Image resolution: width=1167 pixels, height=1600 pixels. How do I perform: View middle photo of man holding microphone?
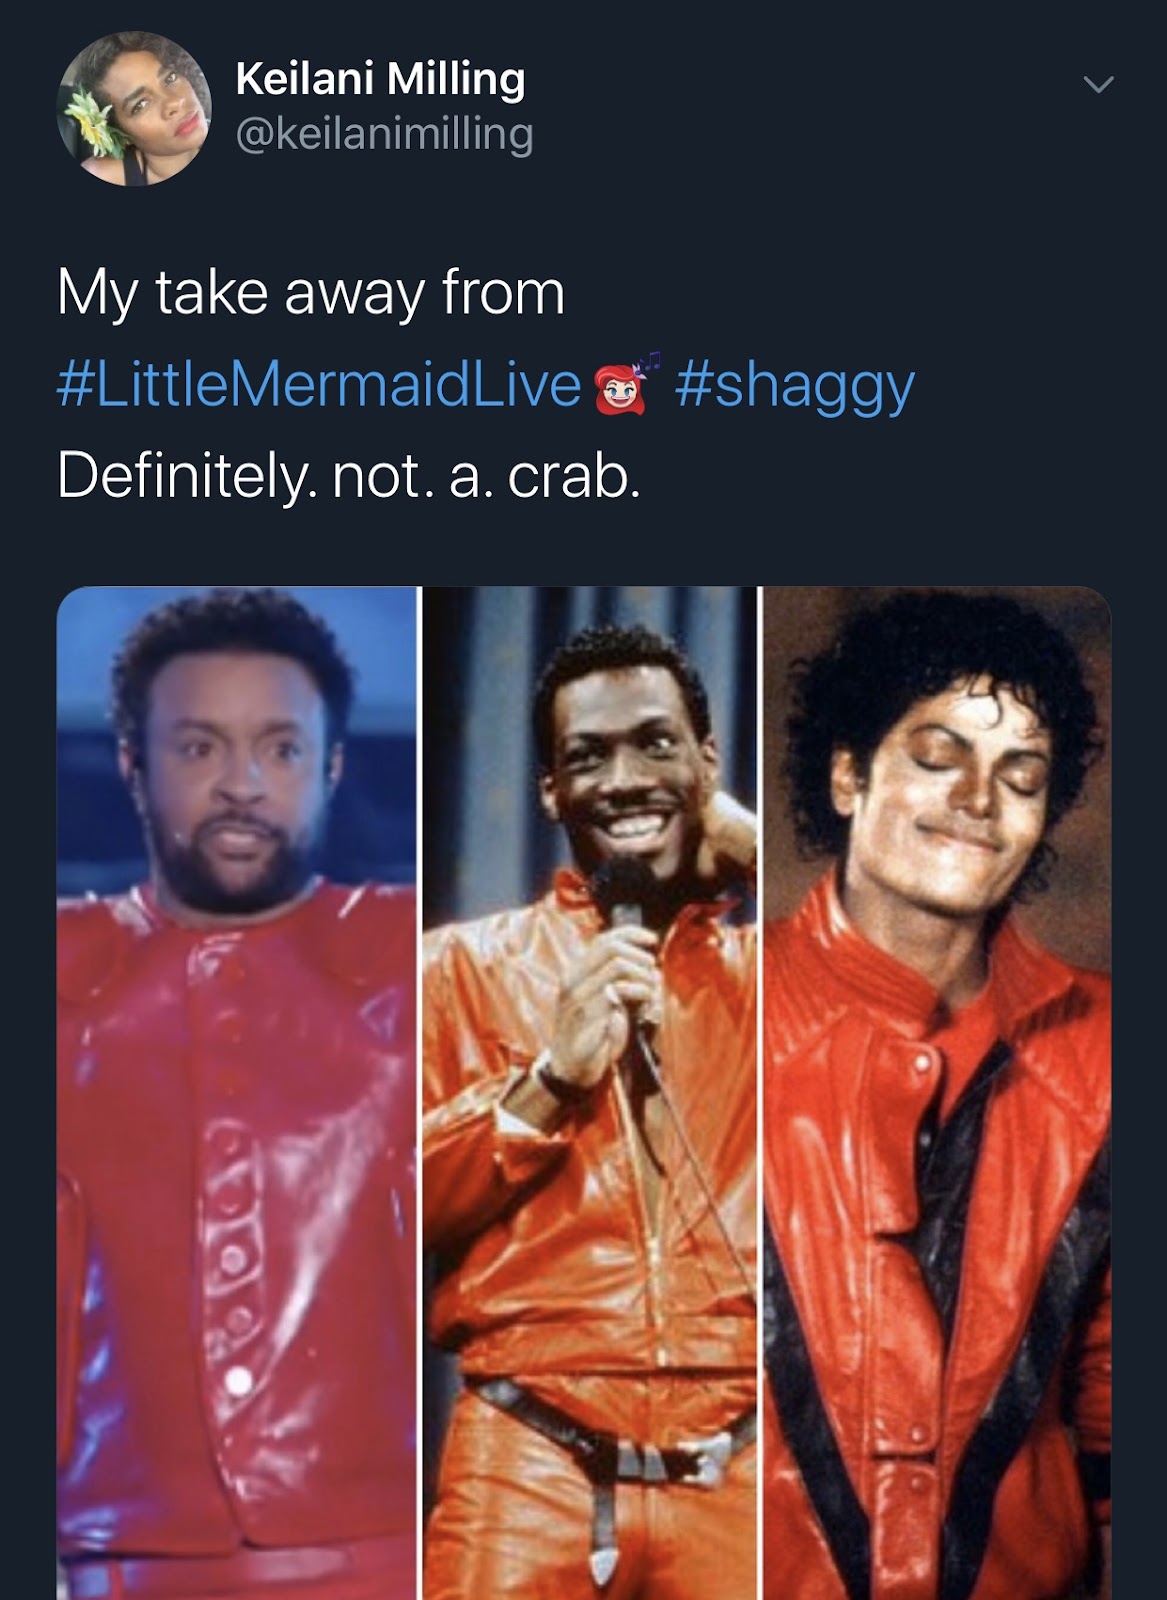pyautogui.click(x=590, y=1093)
